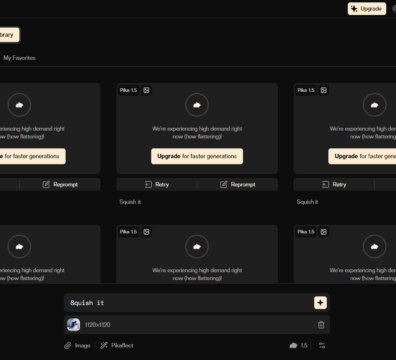Click the Squish it caption below the center card
396x360 pixels.
point(130,202)
